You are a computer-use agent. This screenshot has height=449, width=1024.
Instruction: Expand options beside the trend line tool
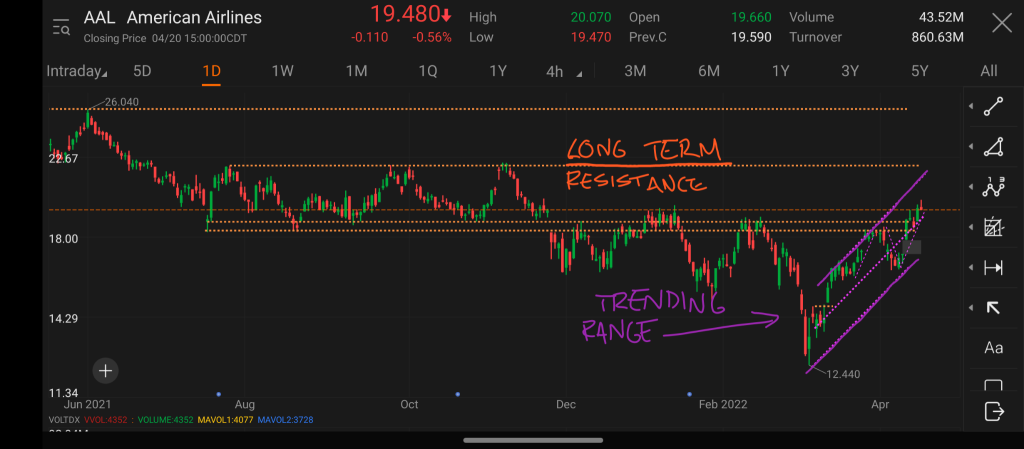tap(971, 106)
